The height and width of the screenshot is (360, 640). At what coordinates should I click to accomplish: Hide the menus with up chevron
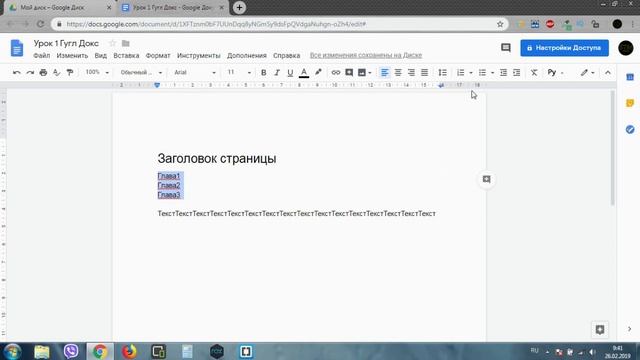[x=608, y=73]
